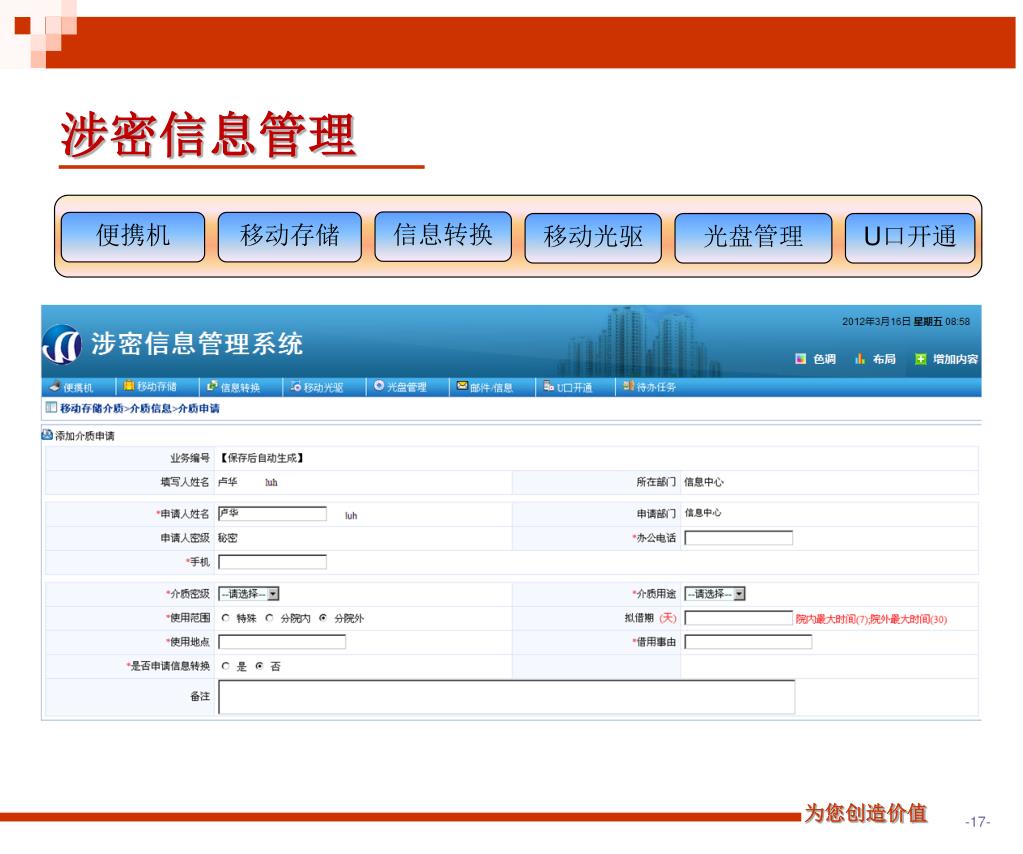1023x854 pixels.
Task: Click red hint 院内最大时间(7),院外最大时间(30)
Action: pos(871,619)
